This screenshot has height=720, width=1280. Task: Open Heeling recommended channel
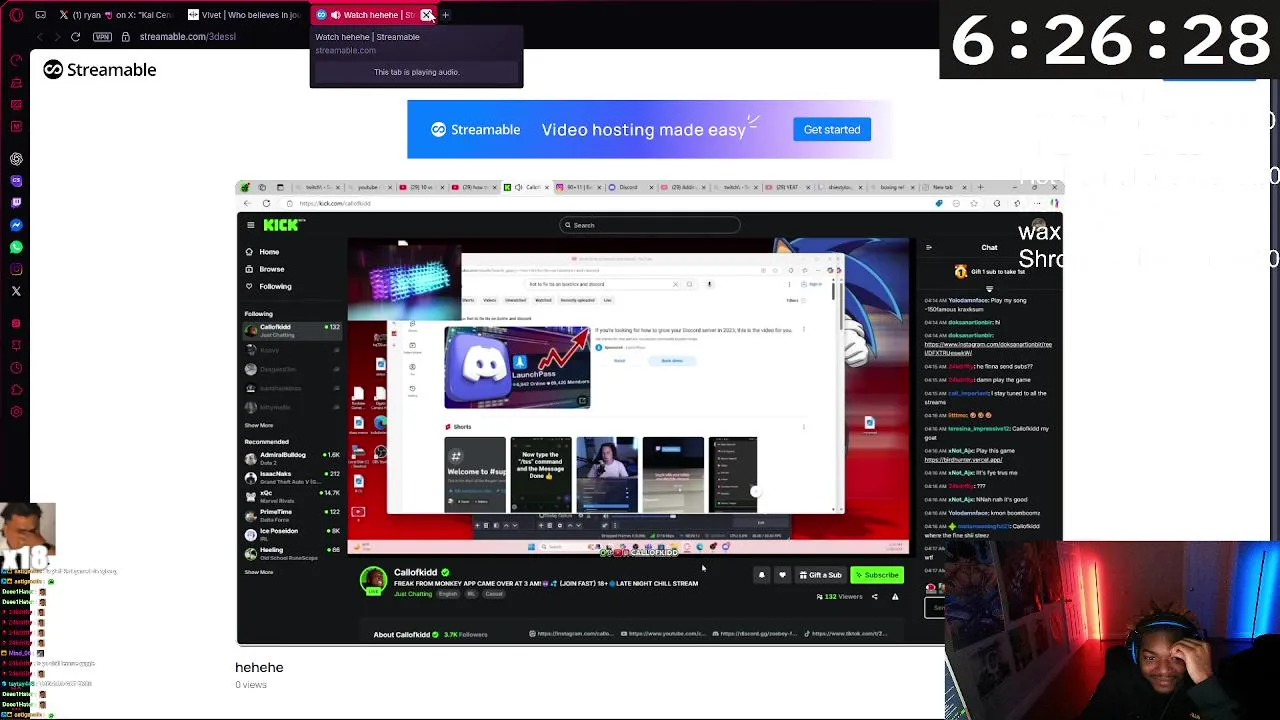click(293, 553)
